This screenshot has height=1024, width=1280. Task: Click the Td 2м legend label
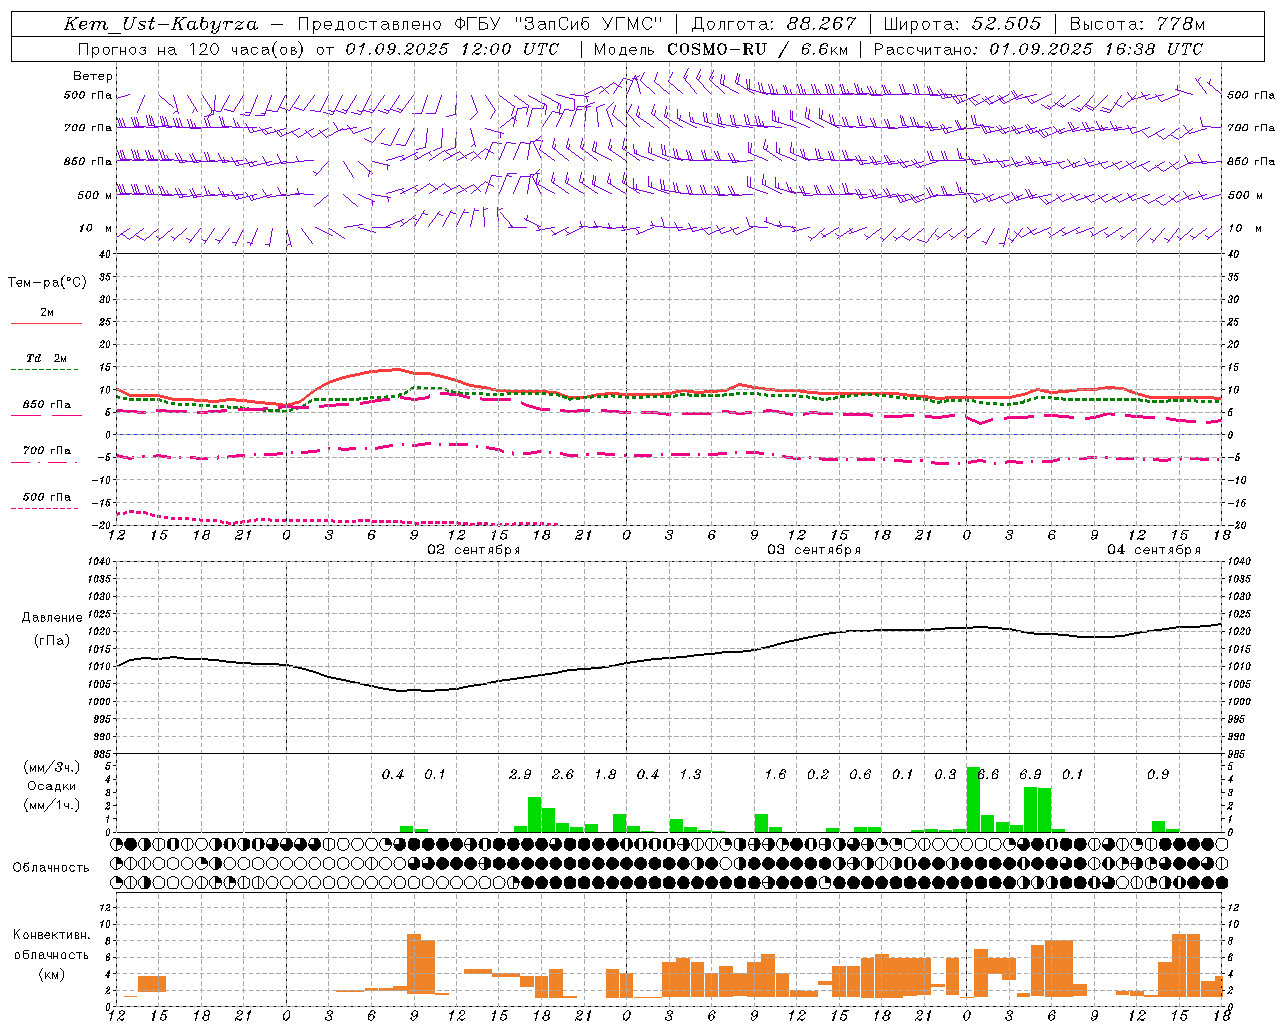coord(46,358)
